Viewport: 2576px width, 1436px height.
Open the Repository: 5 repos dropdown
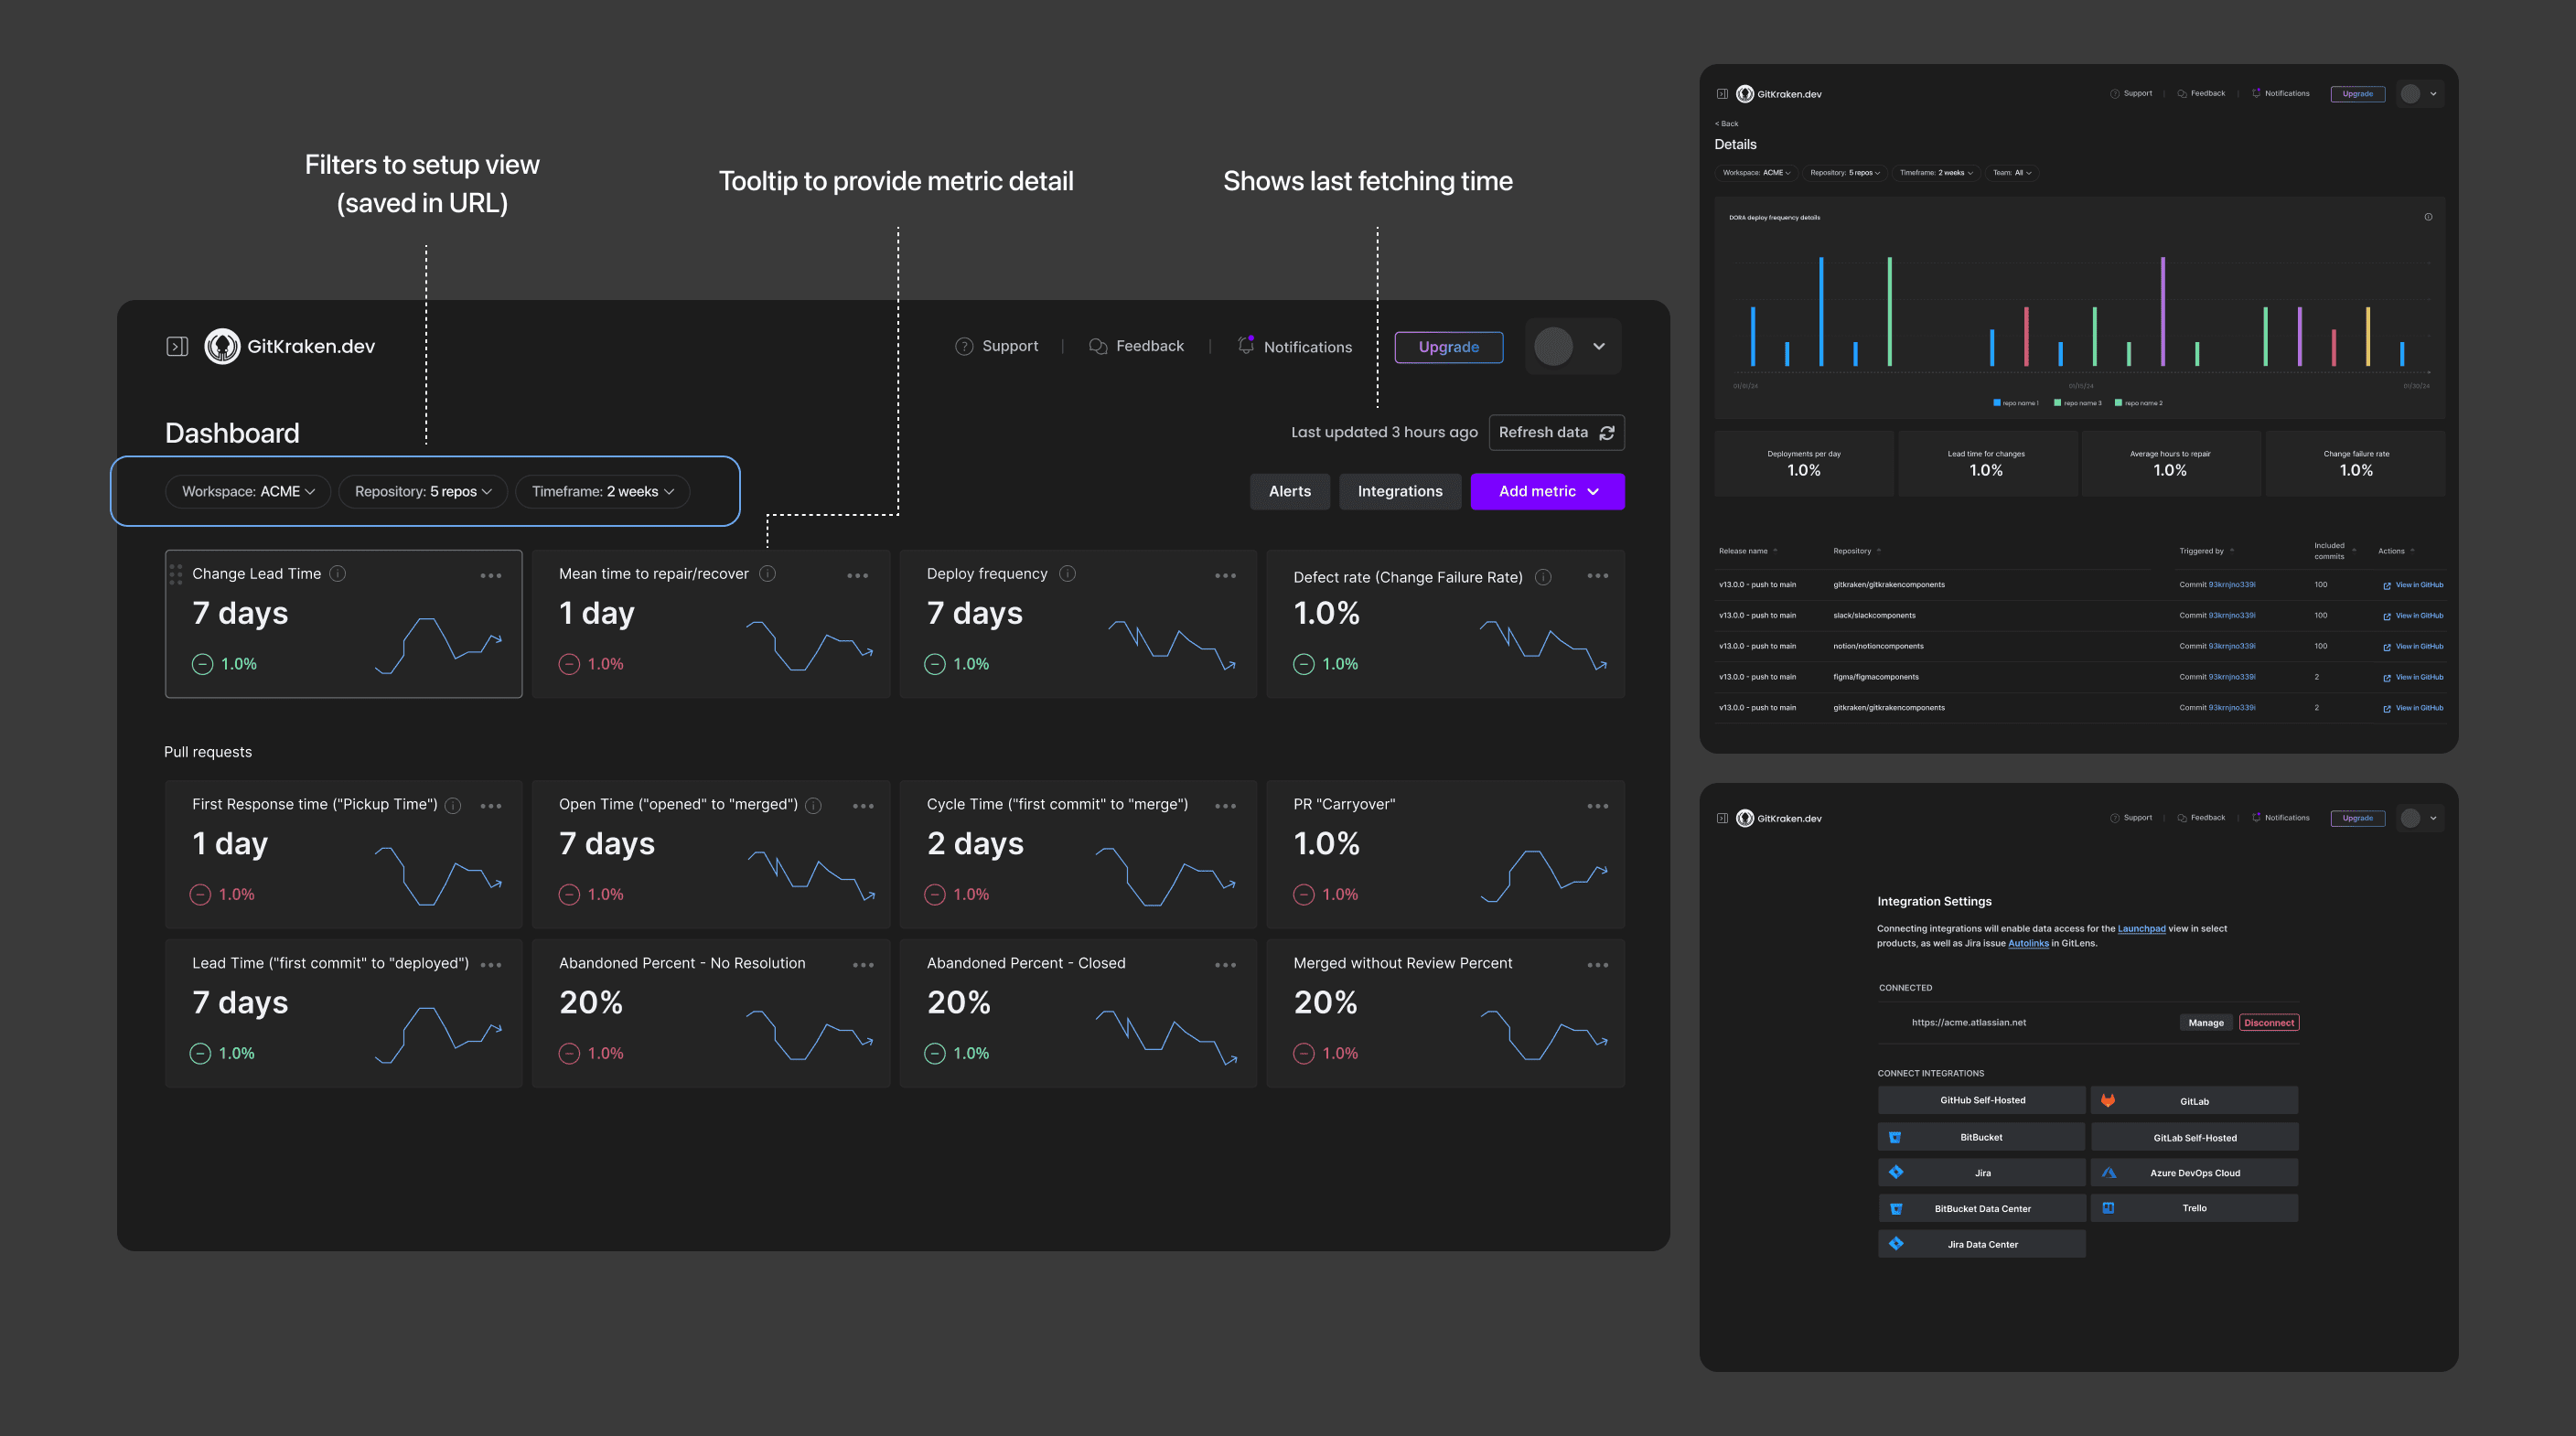pyautogui.click(x=423, y=491)
